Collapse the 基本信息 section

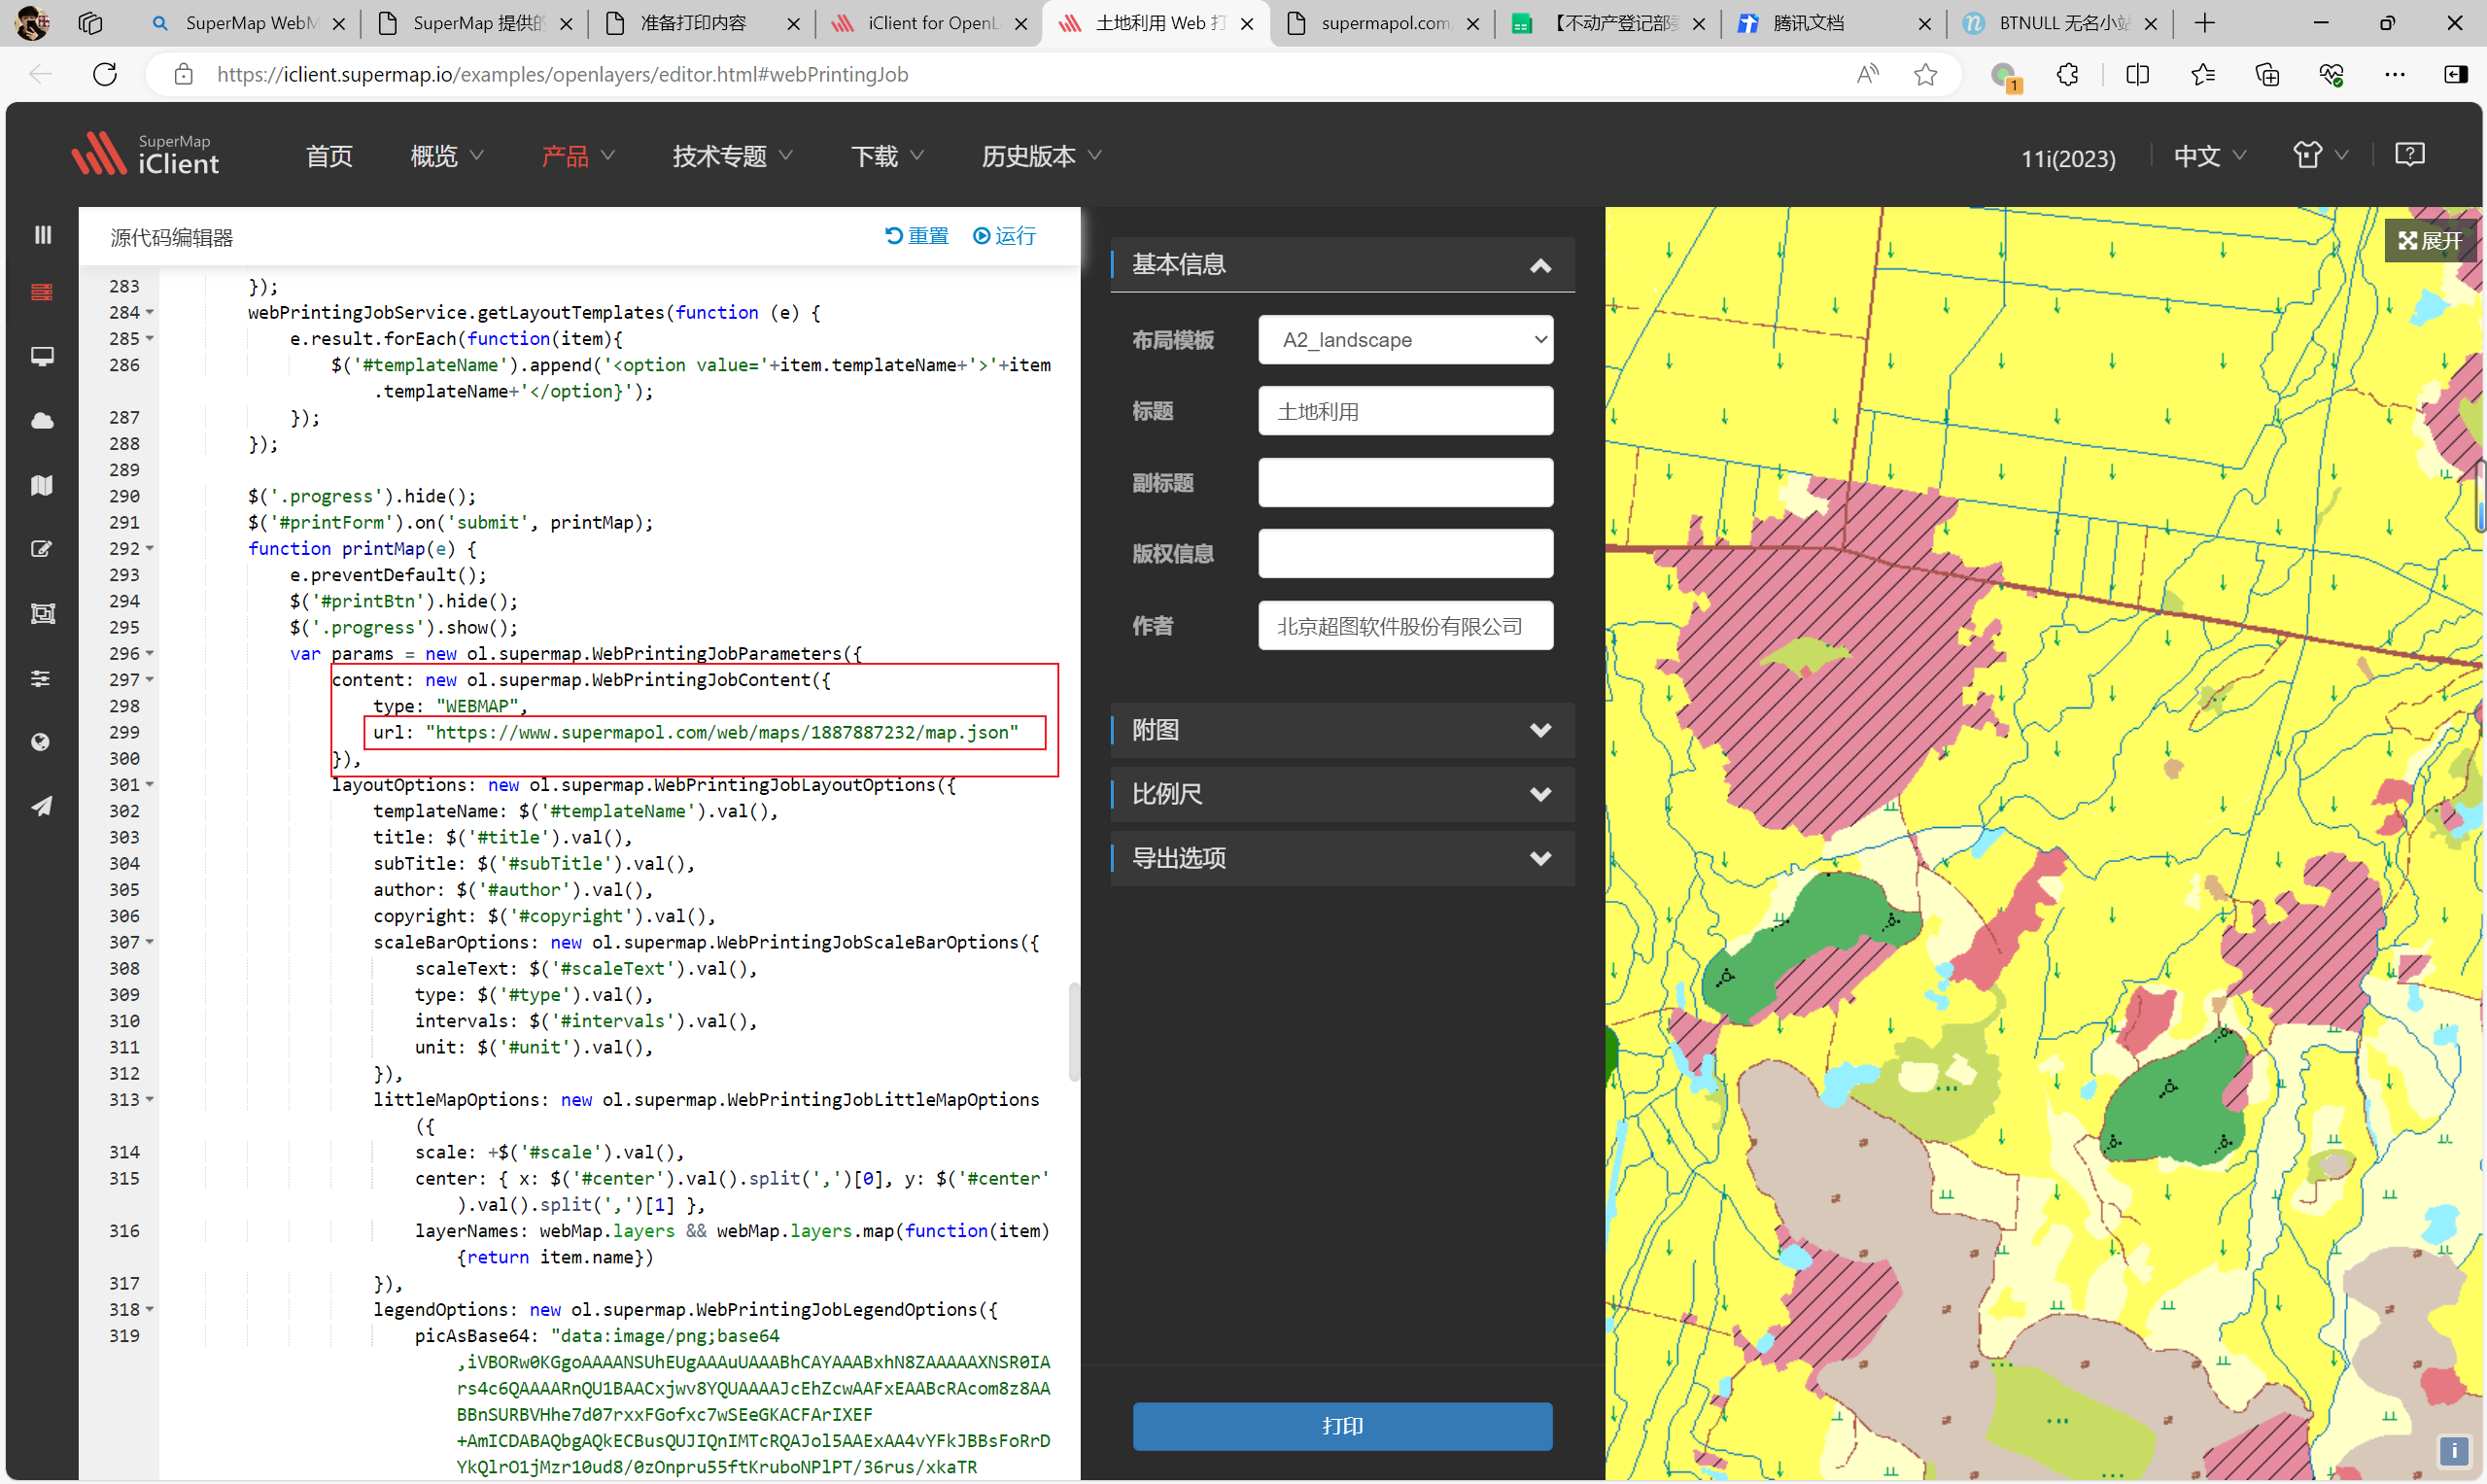click(x=1540, y=266)
